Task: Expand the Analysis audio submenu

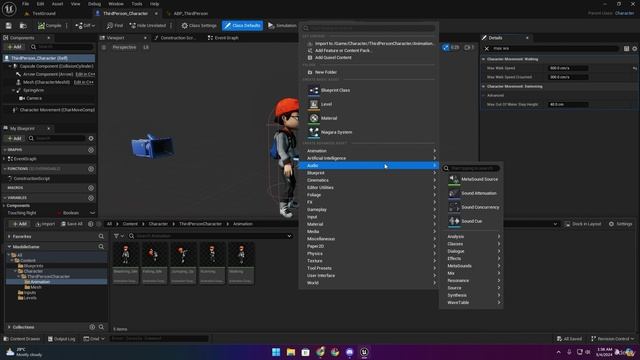Action: (x=472, y=237)
